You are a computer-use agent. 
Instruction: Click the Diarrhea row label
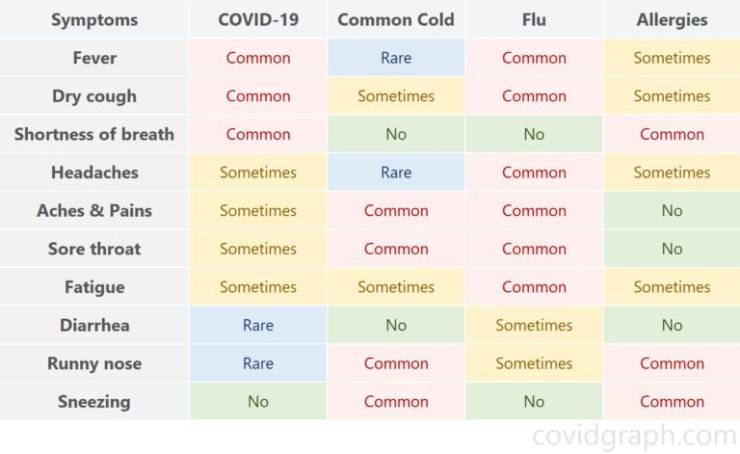[94, 325]
